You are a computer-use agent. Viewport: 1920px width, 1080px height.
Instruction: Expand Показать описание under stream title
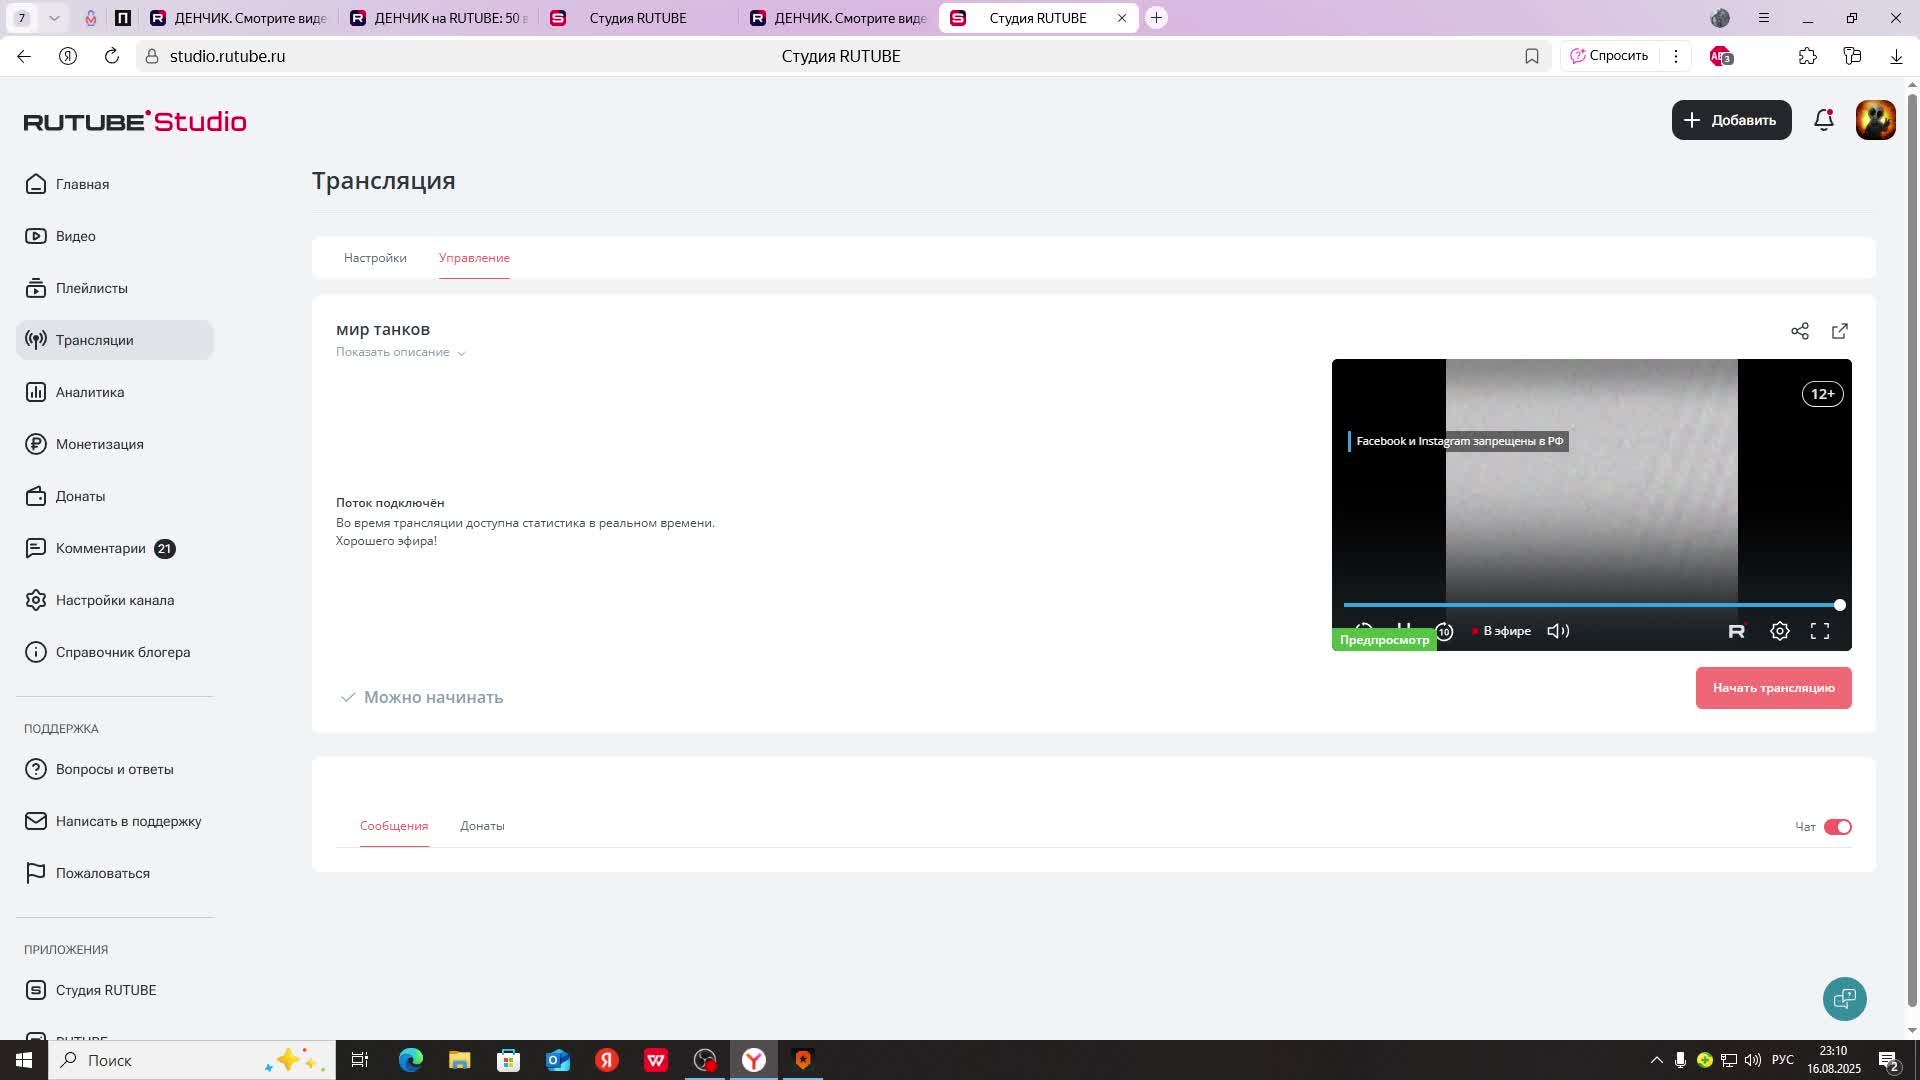[x=400, y=352]
